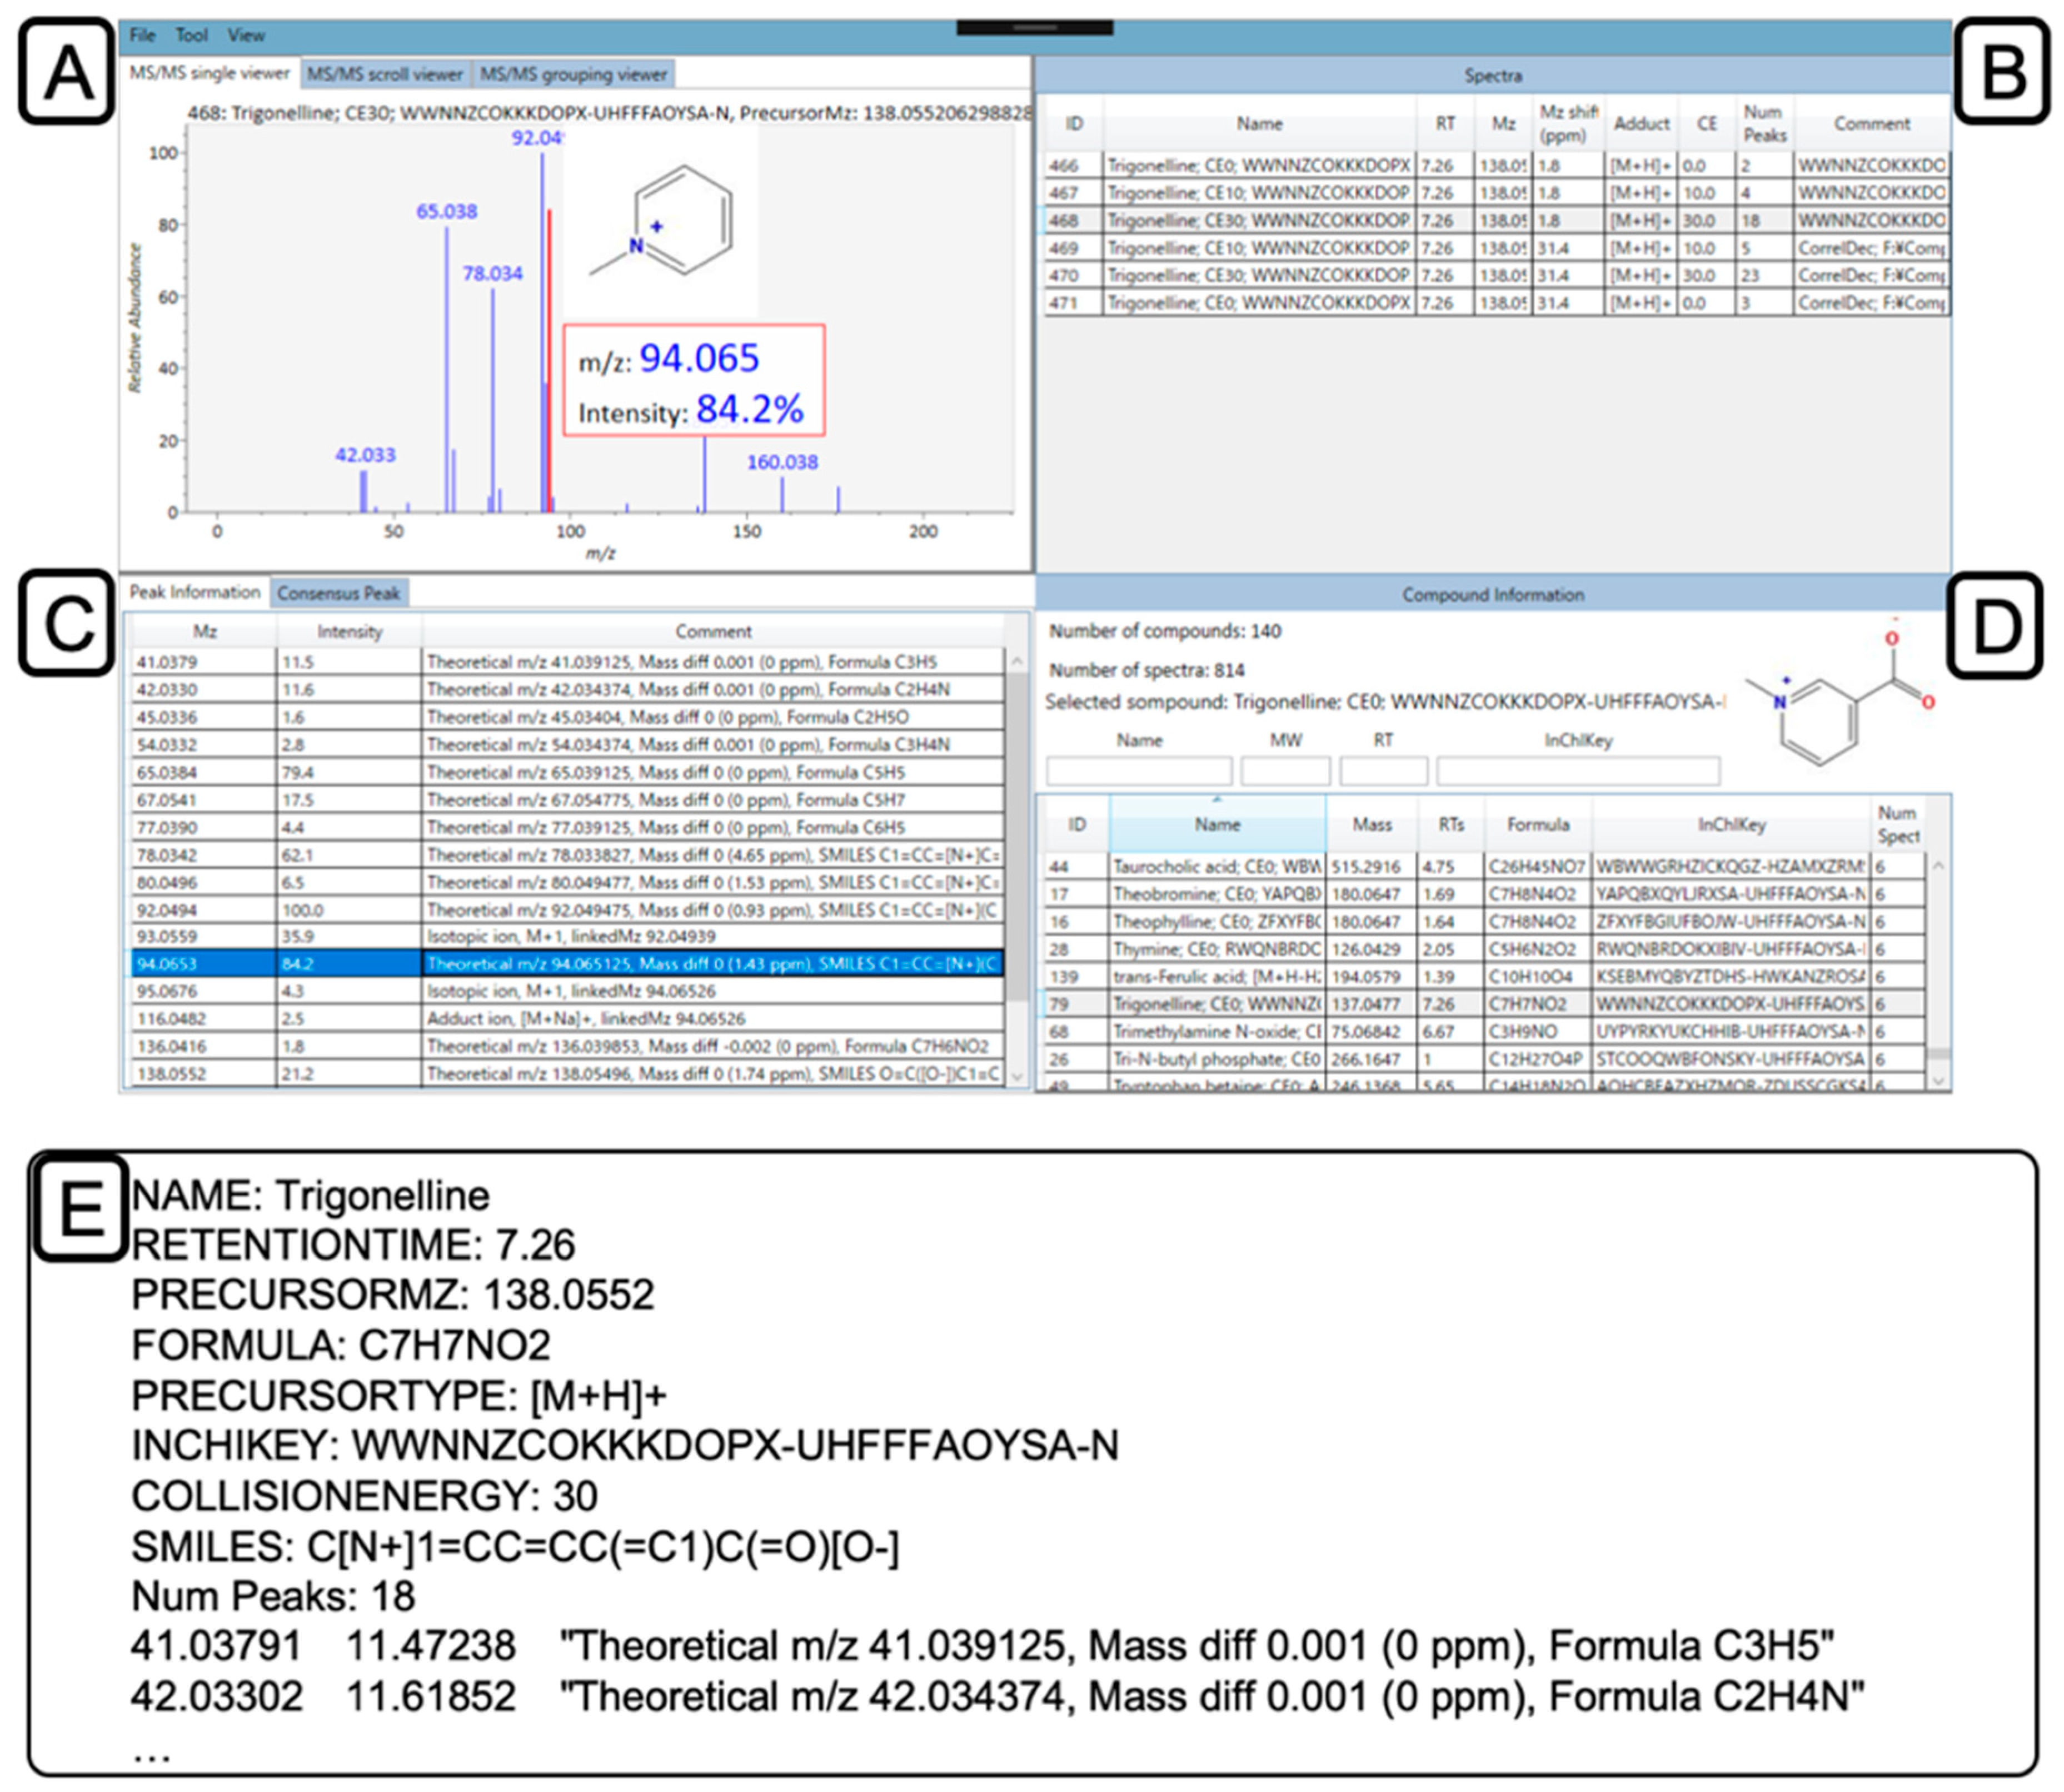Viewport: 2064px width, 1792px height.
Task: Click the InChIKey filter input field
Action: [x=1578, y=770]
